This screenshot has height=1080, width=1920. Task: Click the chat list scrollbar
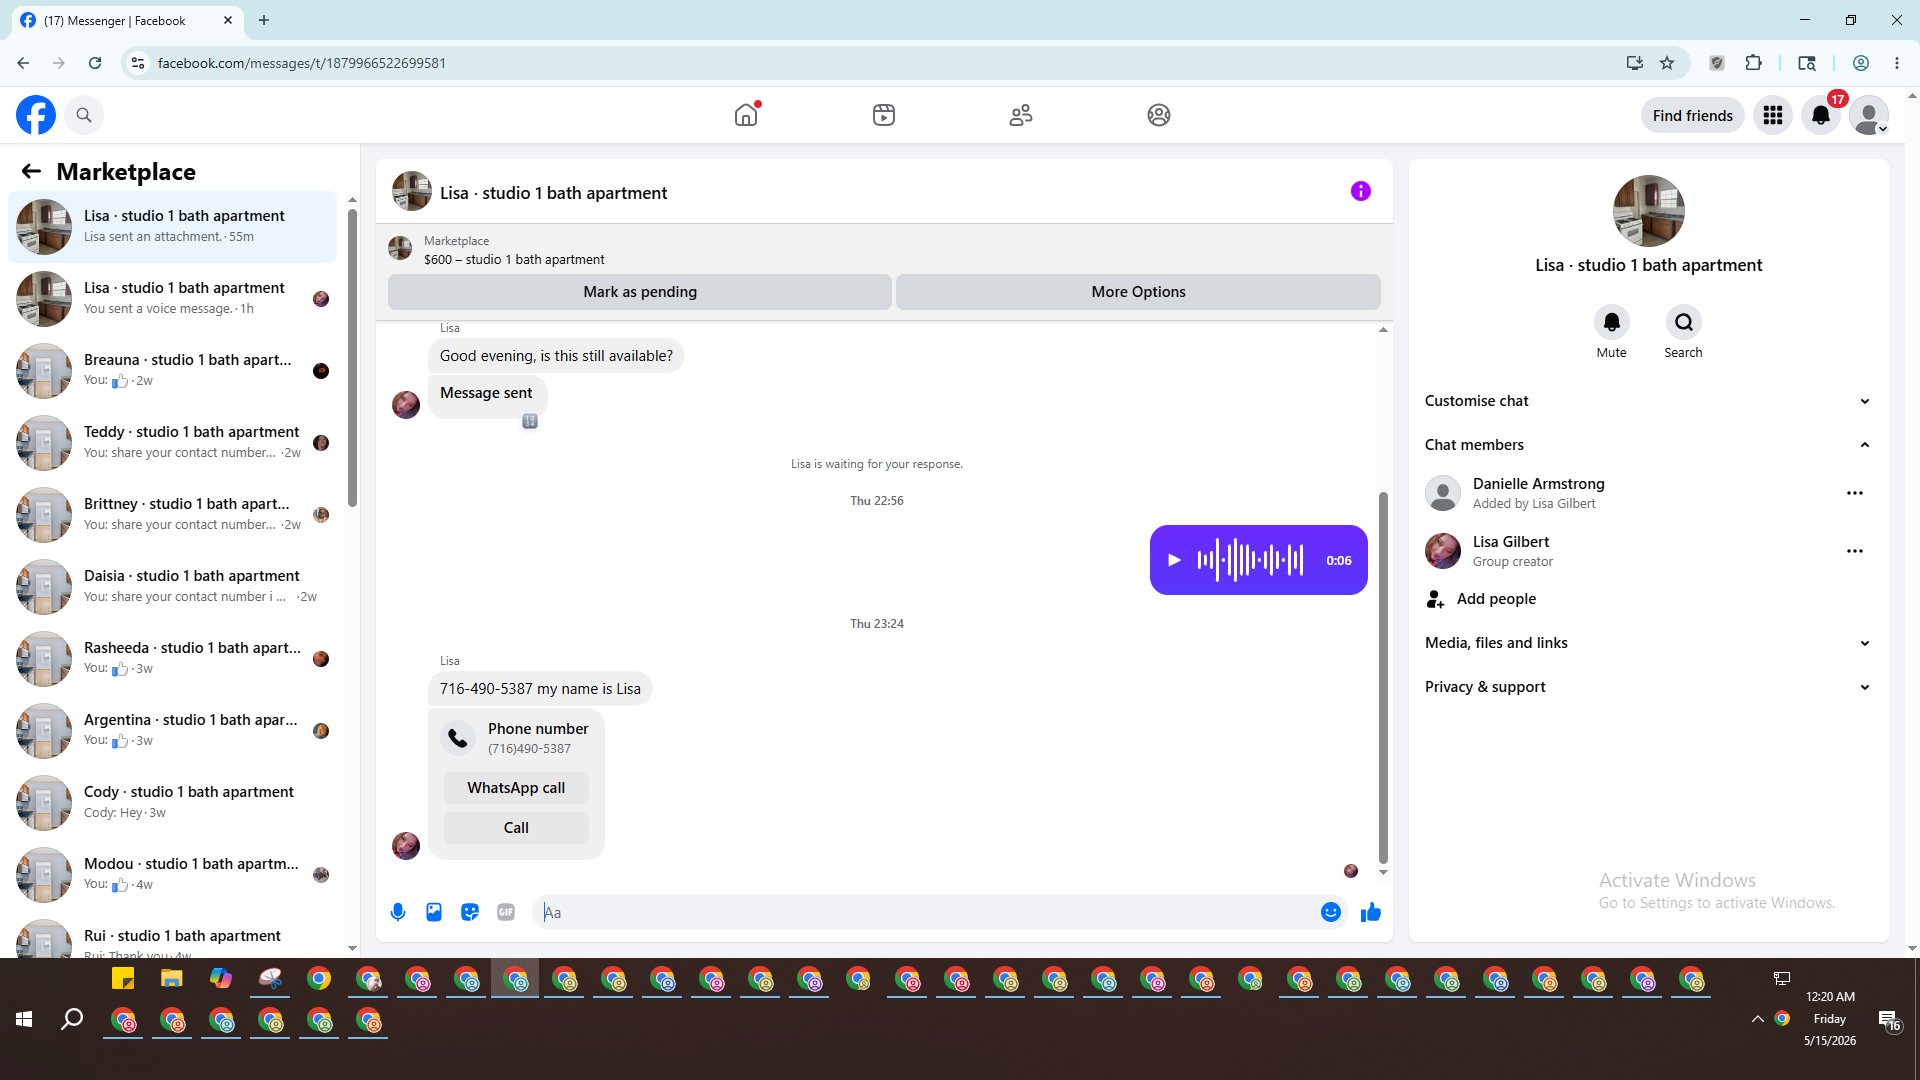(x=352, y=357)
